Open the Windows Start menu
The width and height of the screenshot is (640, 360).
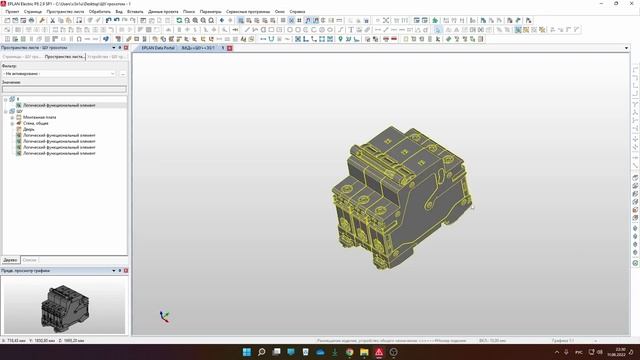click(247, 352)
